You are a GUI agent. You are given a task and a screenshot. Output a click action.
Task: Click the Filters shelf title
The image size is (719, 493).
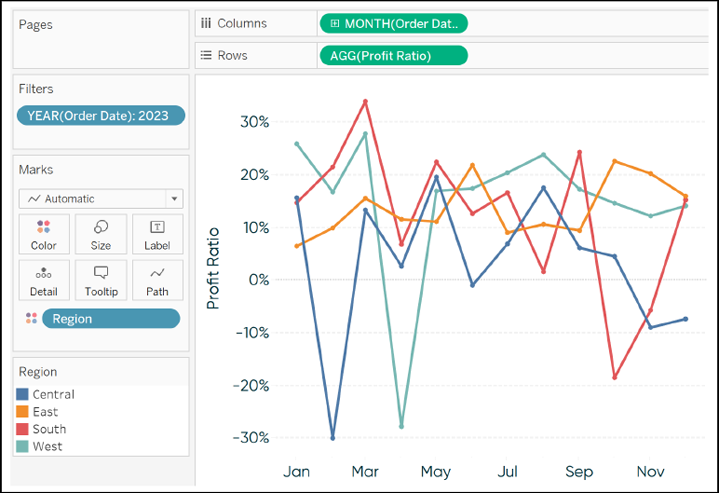tap(36, 89)
